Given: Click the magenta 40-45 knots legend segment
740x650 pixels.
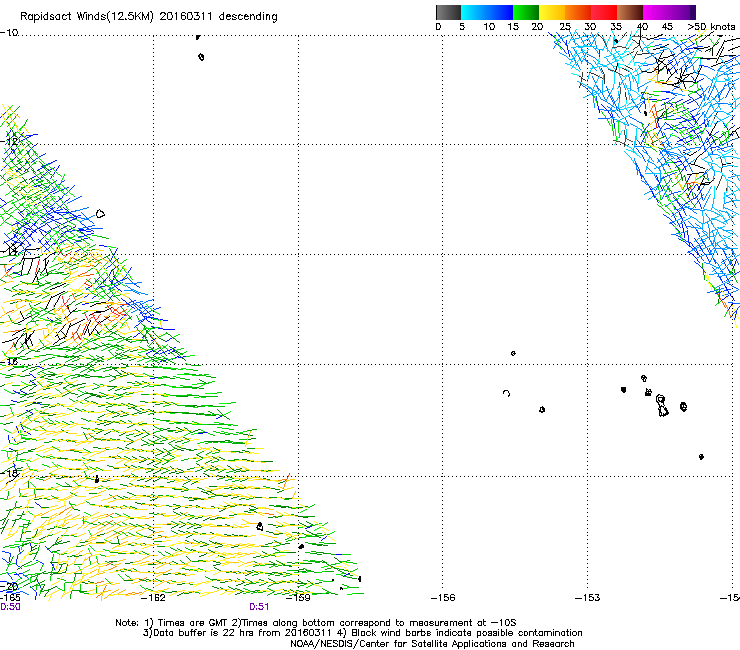Looking at the screenshot, I should [x=656, y=12].
